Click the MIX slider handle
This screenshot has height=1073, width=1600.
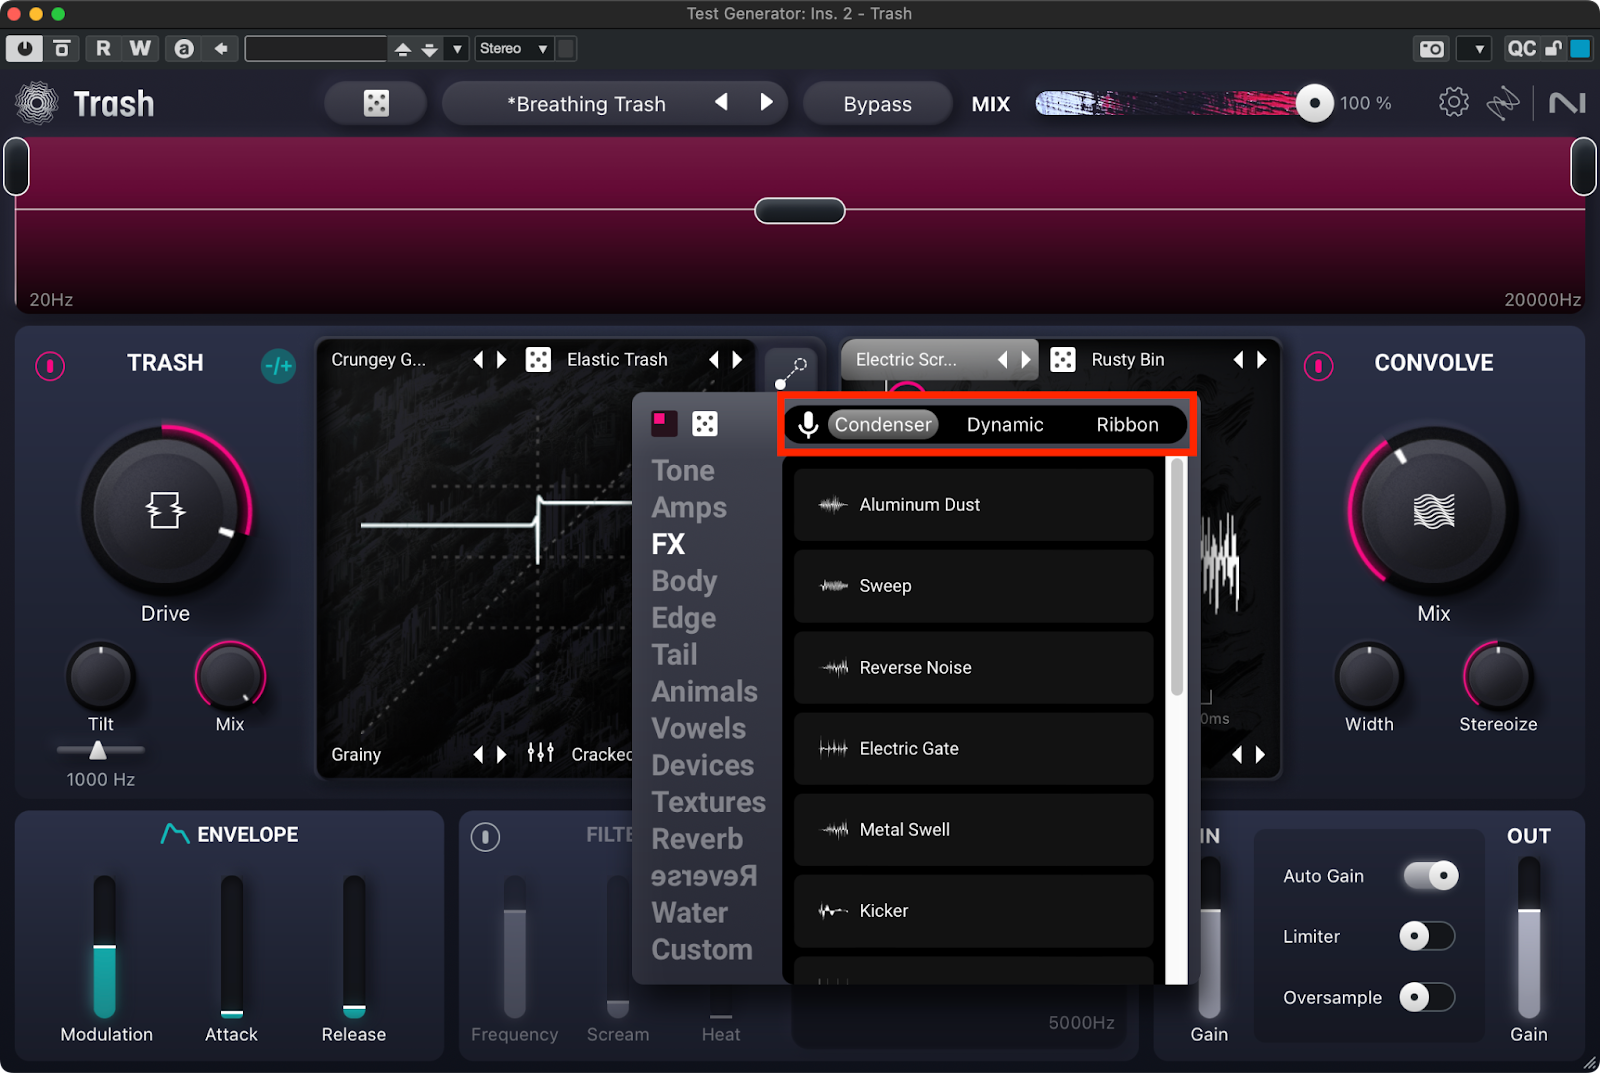click(1314, 103)
